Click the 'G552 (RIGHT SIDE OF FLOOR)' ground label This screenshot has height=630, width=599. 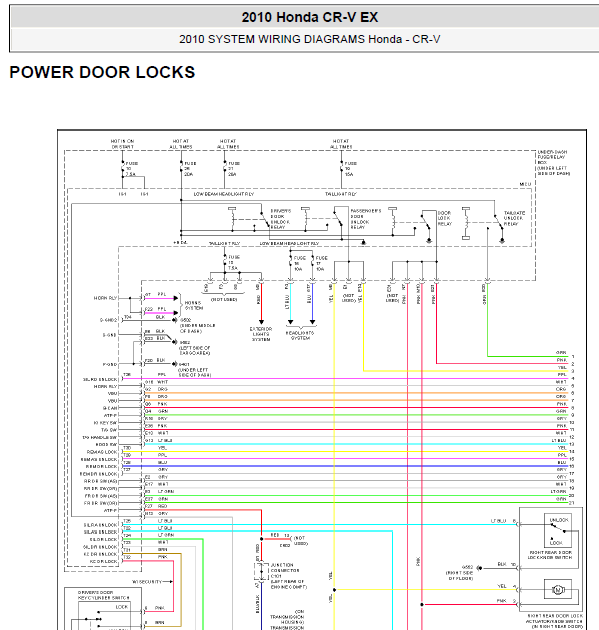[461, 573]
